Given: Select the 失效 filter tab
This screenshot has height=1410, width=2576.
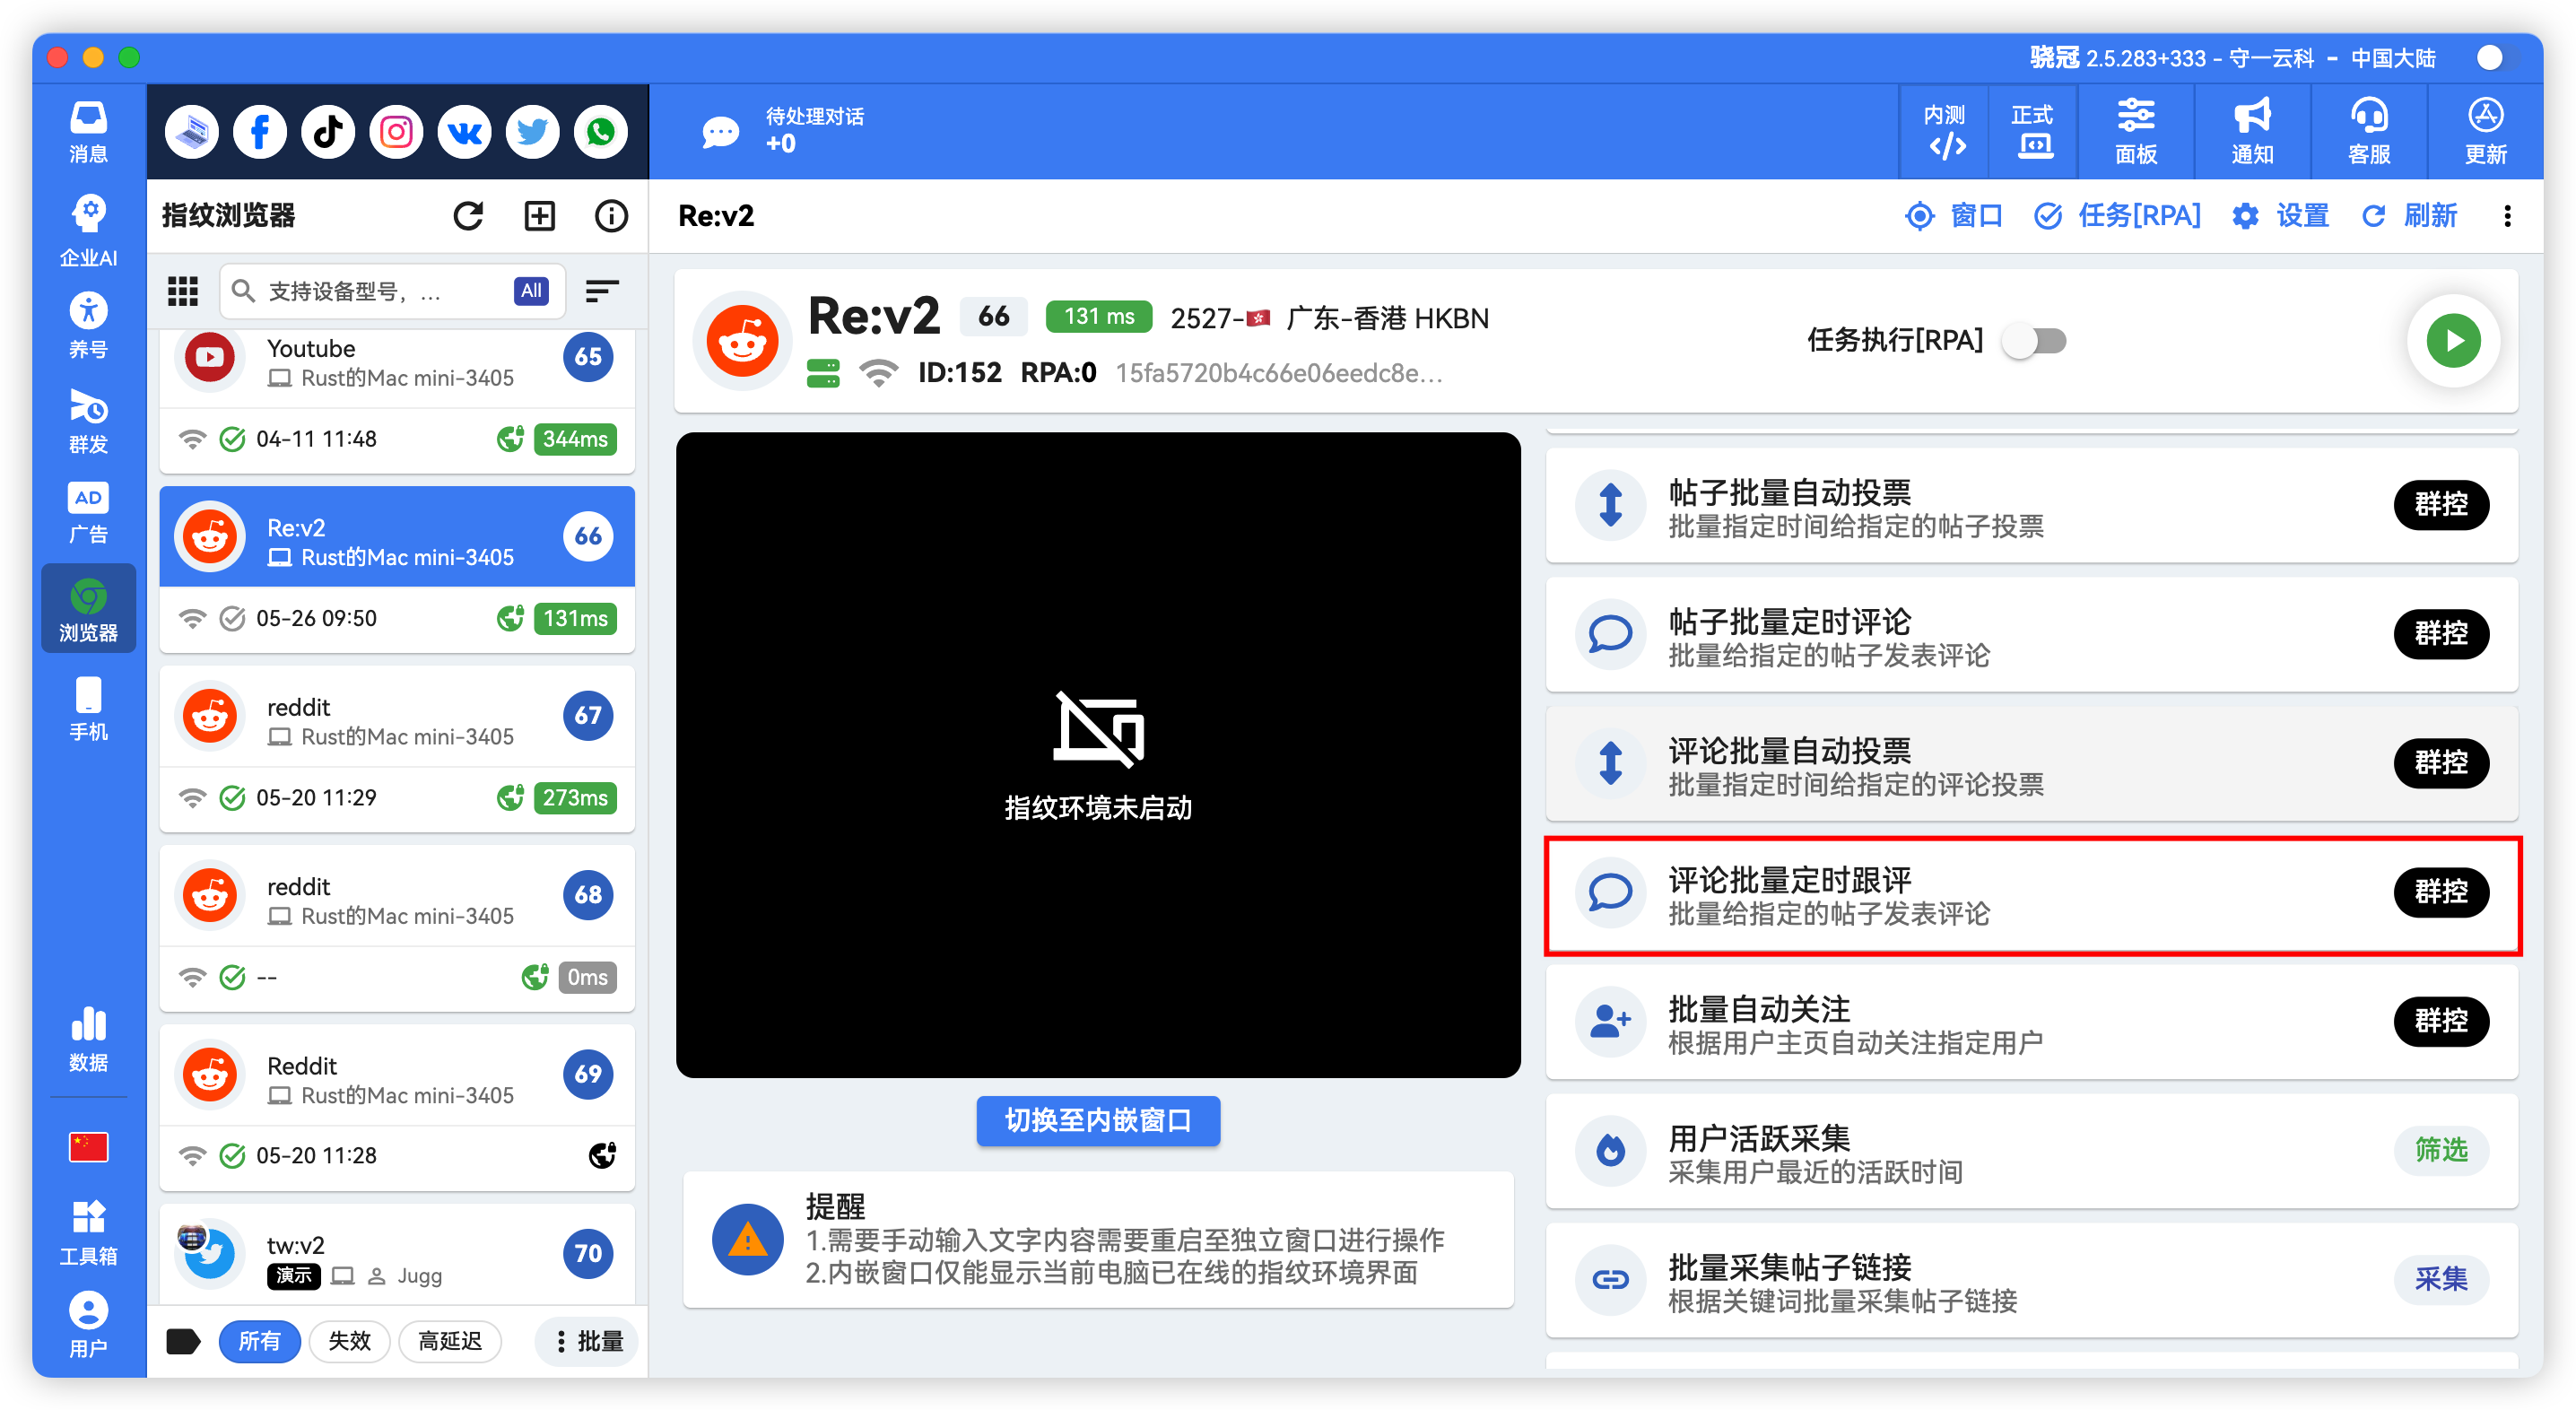Looking at the screenshot, I should coord(349,1341).
